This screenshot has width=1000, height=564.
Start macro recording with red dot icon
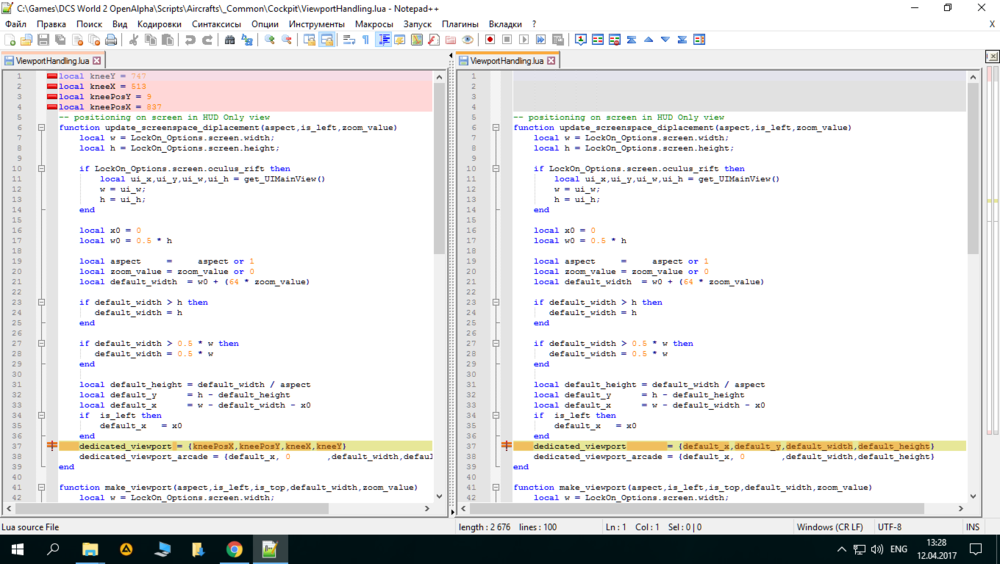[x=490, y=40]
